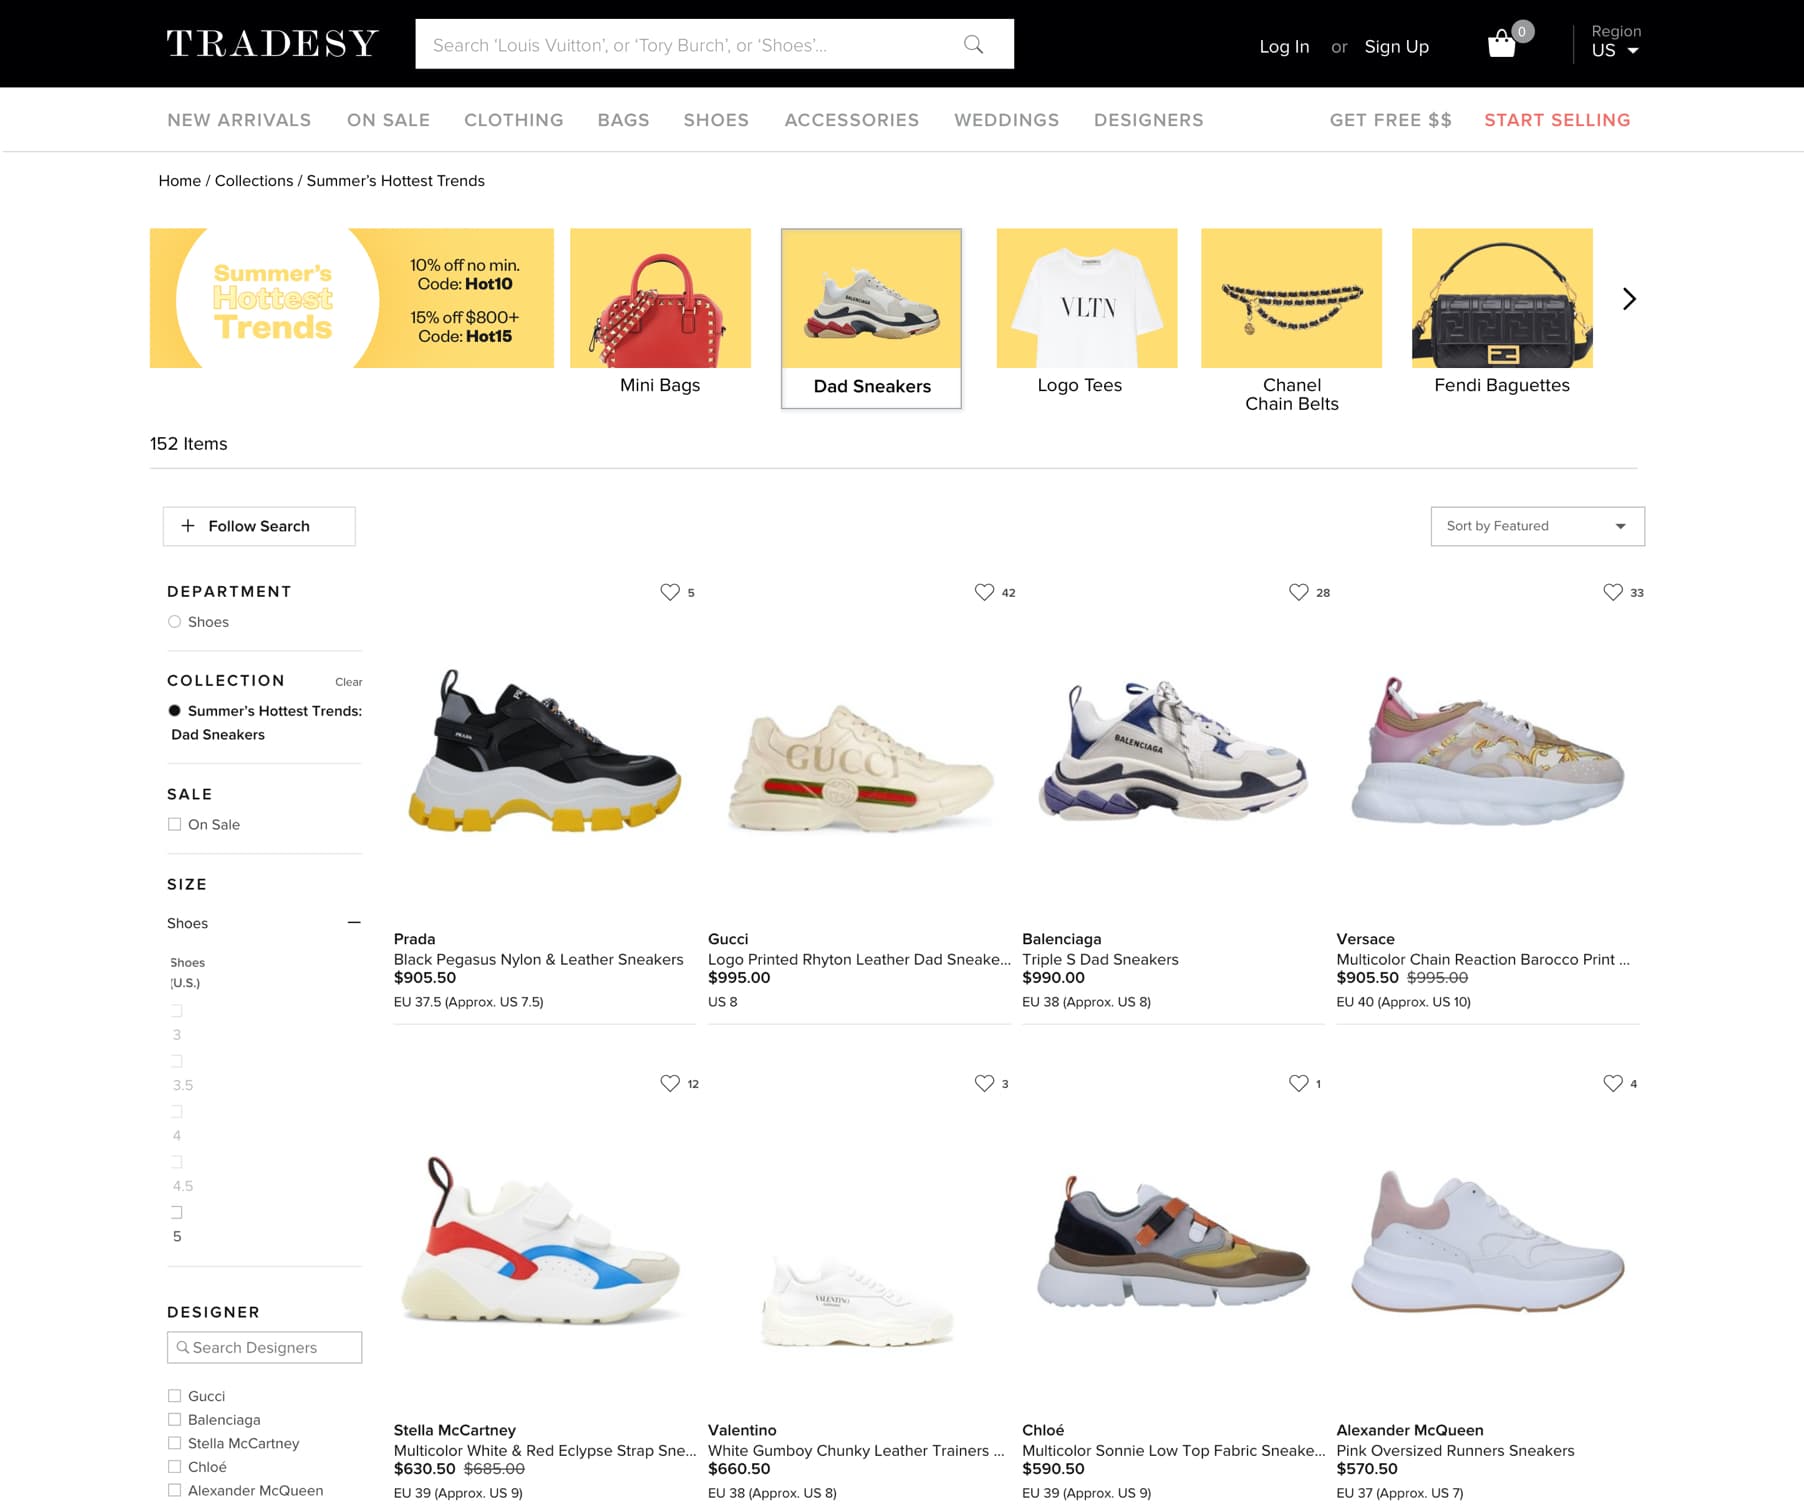
Task: Check the Balenciaga designer filter
Action: coord(175,1420)
